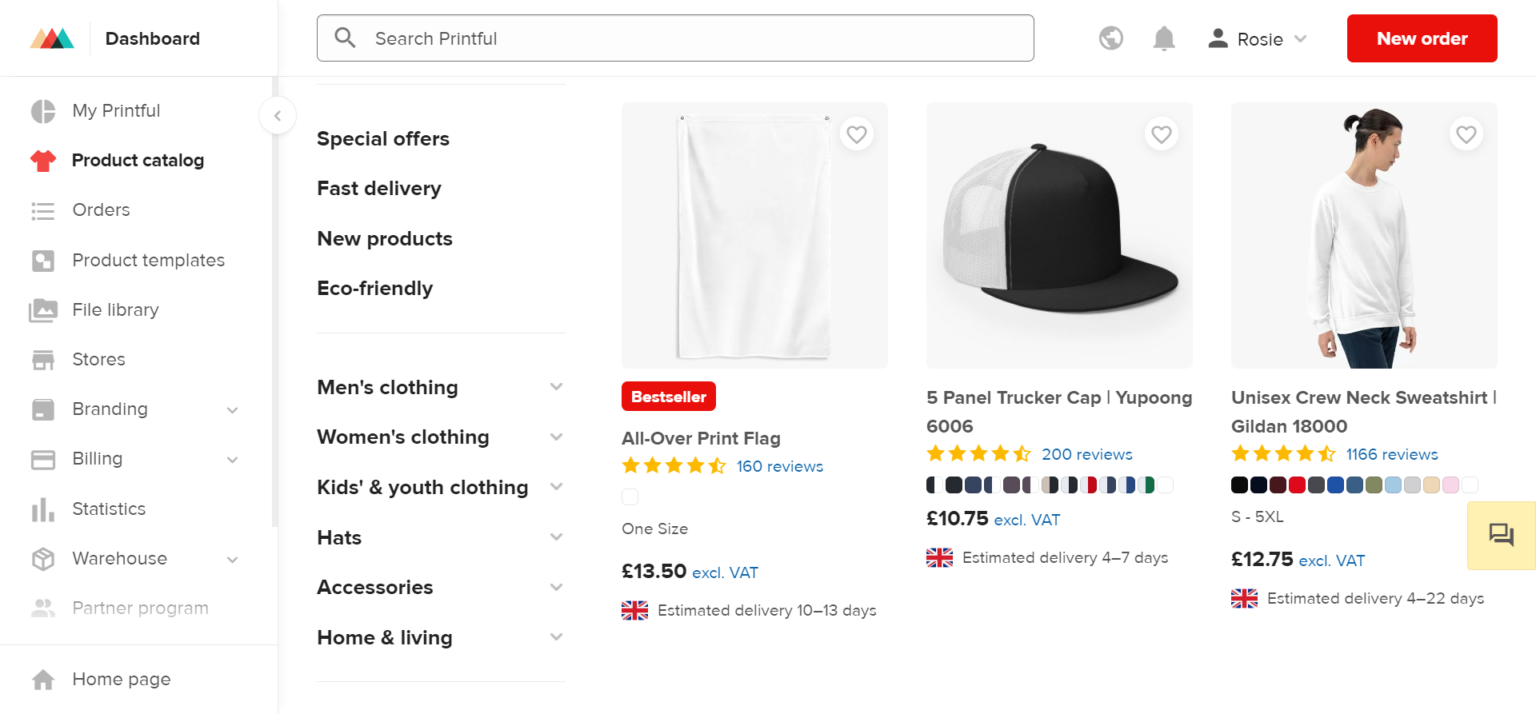Open the Orders section in the sidebar

point(100,210)
